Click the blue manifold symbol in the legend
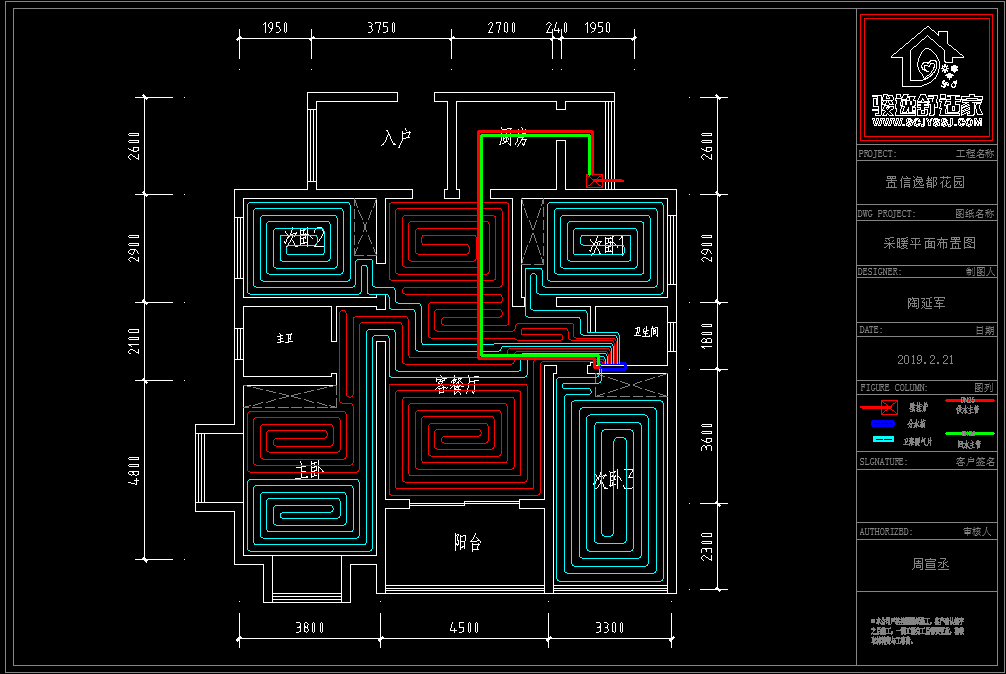This screenshot has width=1006, height=674. pos(884,424)
